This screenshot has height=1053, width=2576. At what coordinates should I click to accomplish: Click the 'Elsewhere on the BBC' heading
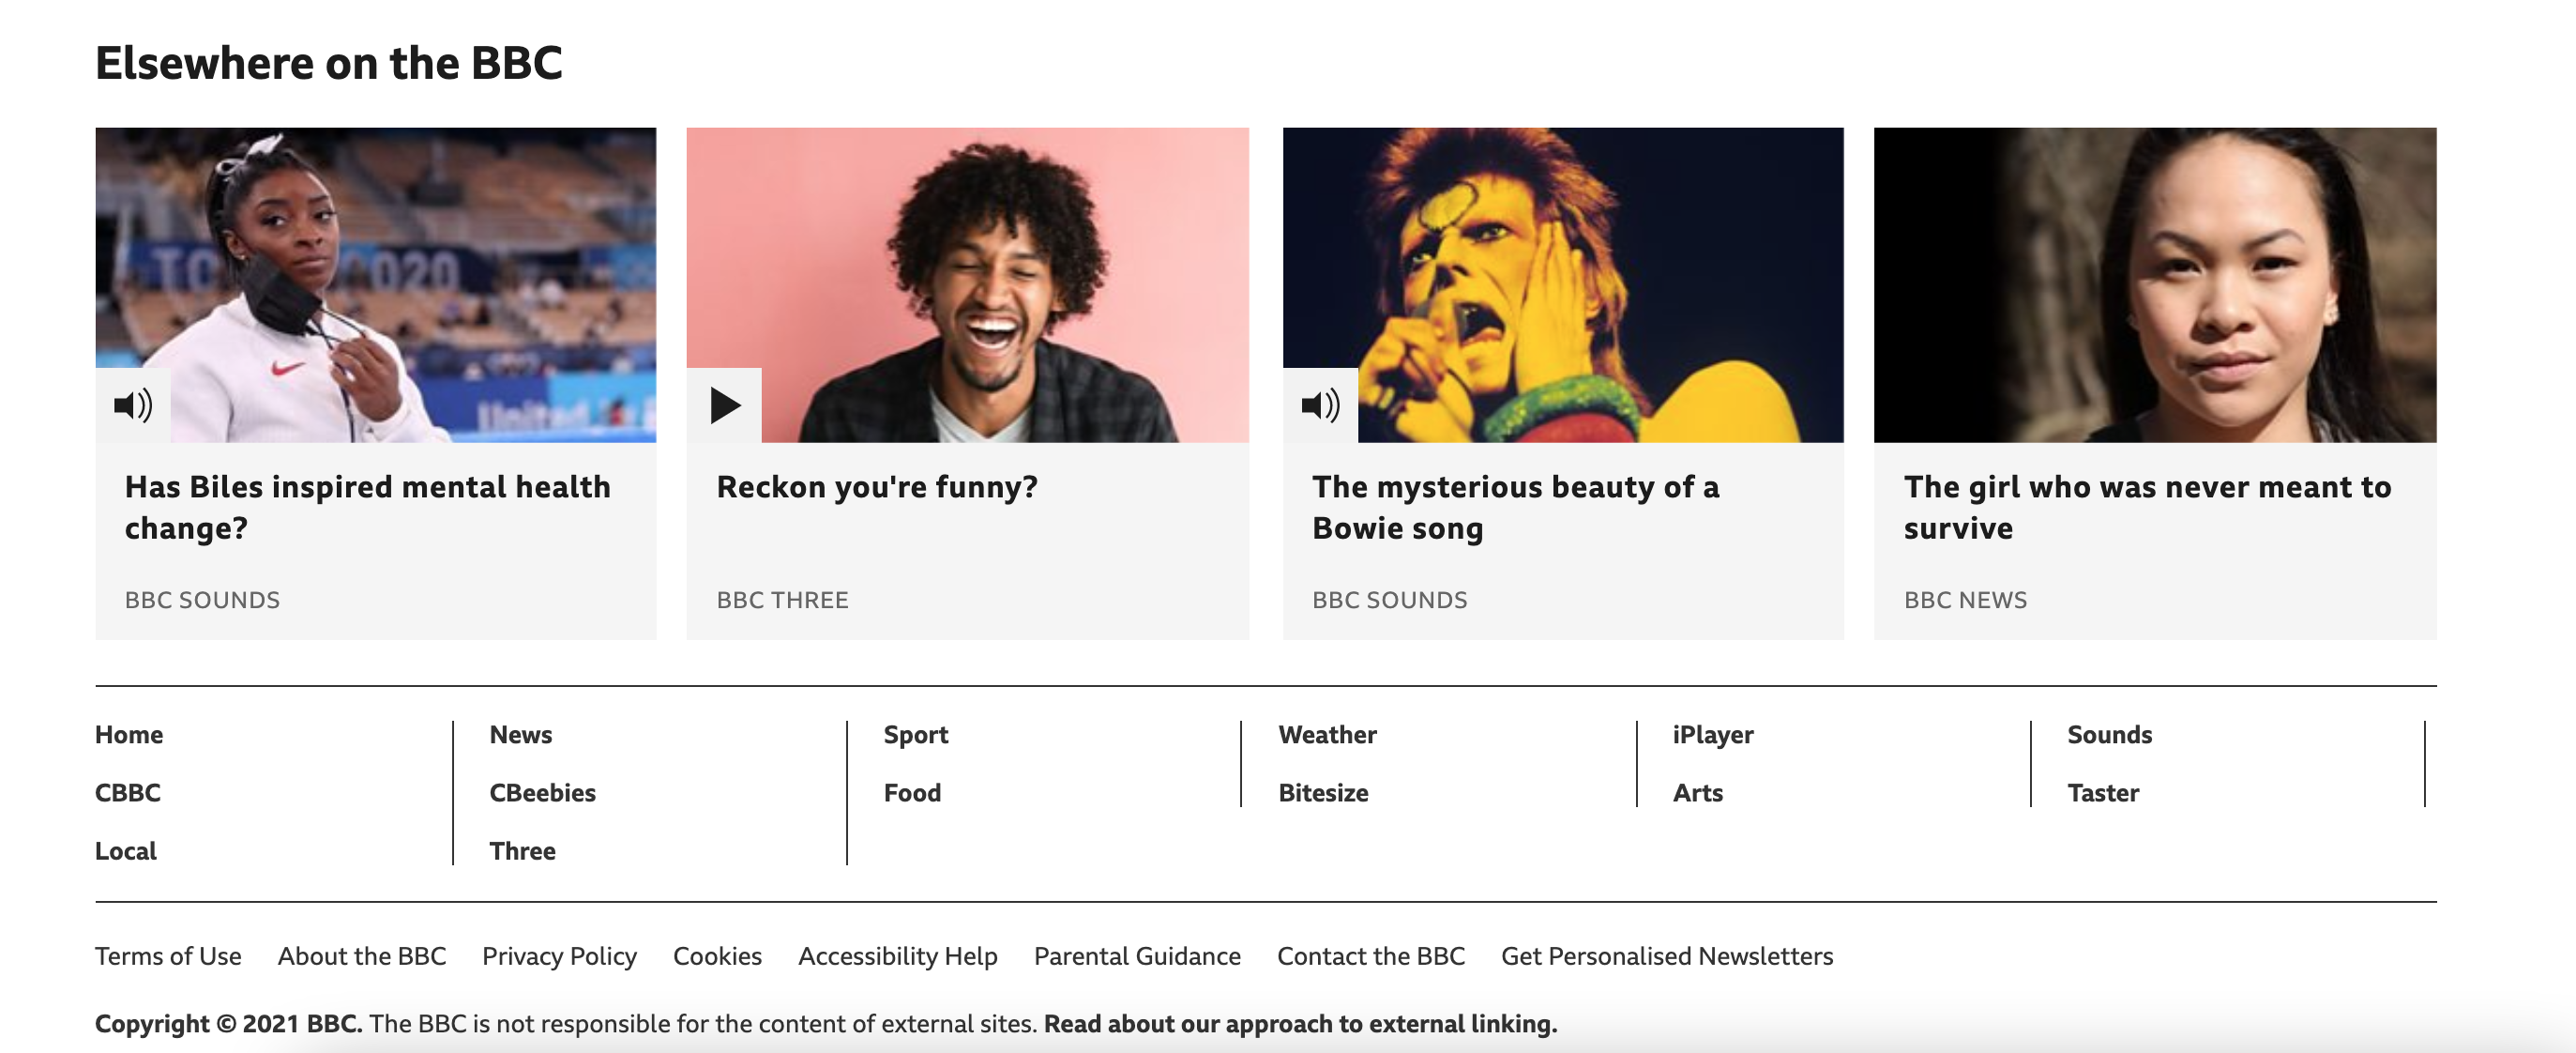pos(329,63)
